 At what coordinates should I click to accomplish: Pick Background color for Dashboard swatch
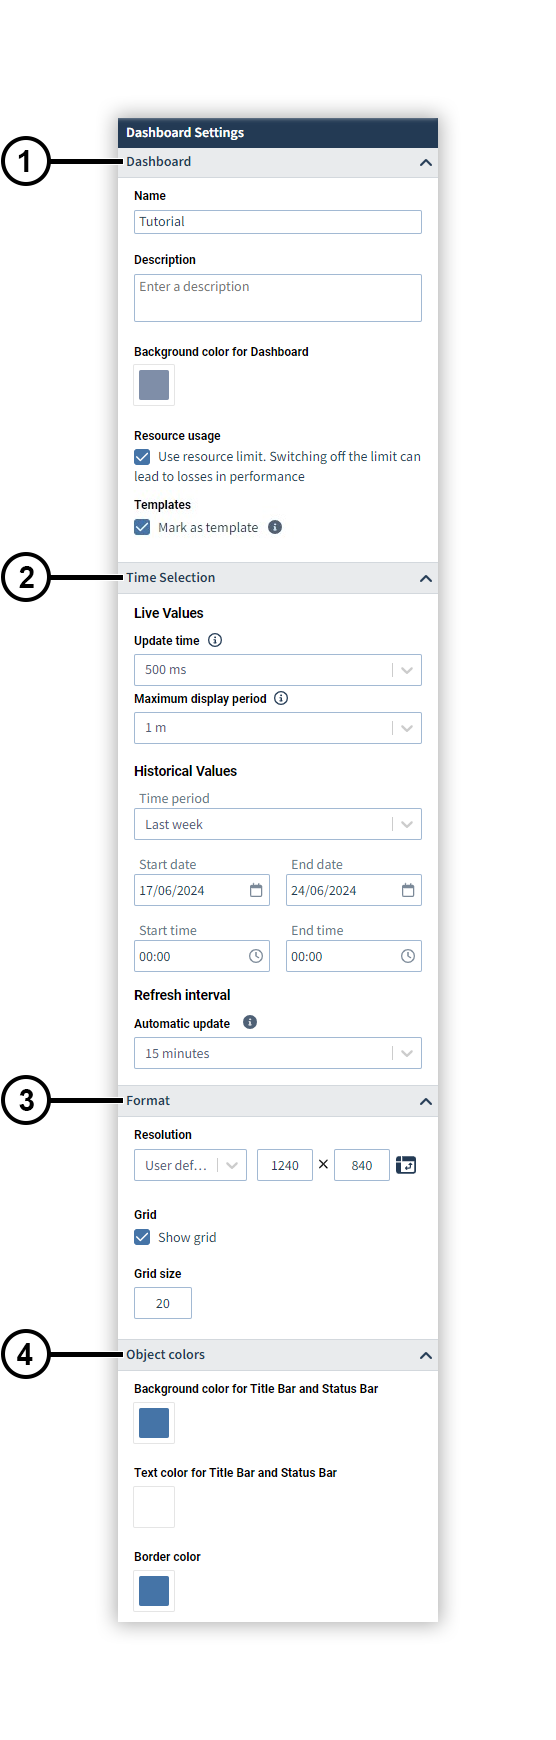pos(154,385)
